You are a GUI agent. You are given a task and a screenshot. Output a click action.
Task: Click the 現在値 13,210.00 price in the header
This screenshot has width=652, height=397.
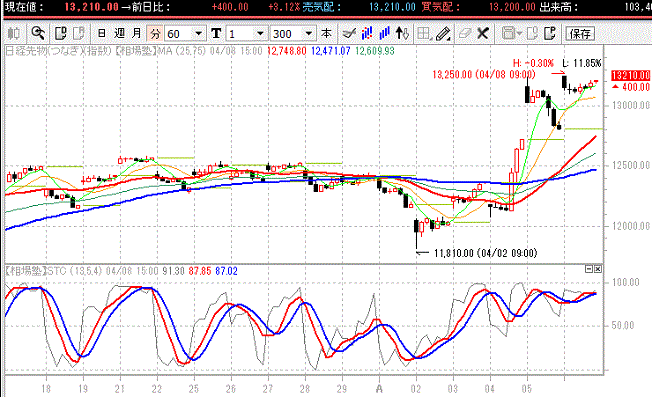[91, 7]
